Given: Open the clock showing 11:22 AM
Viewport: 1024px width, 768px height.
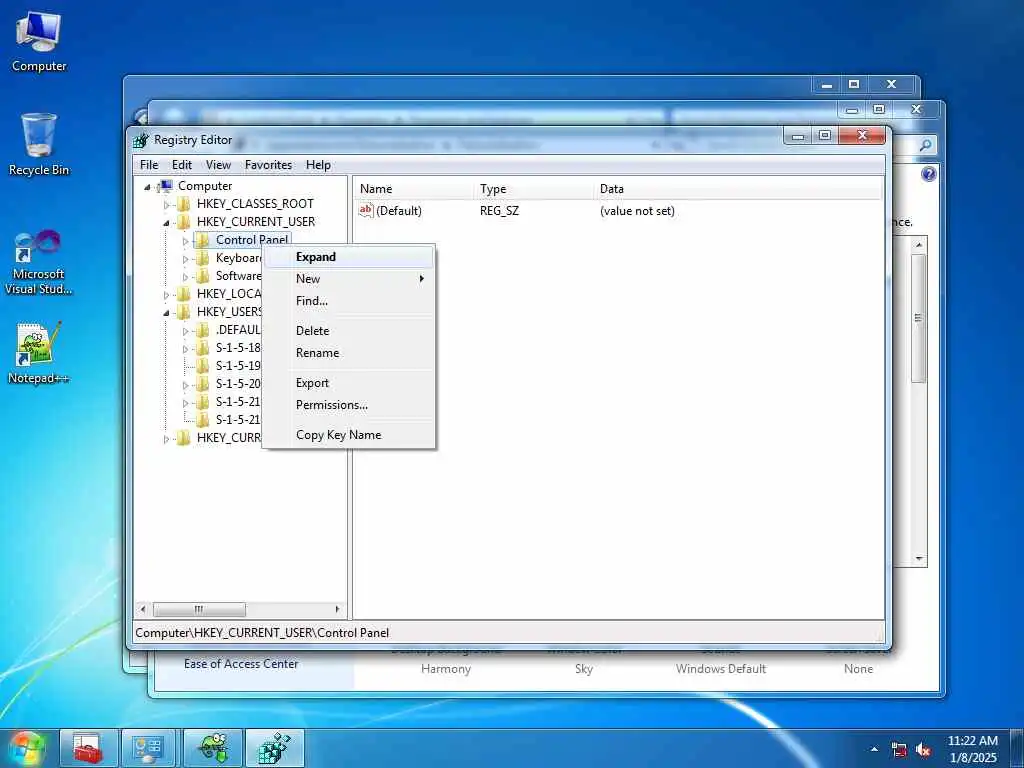Looking at the screenshot, I should tap(972, 748).
